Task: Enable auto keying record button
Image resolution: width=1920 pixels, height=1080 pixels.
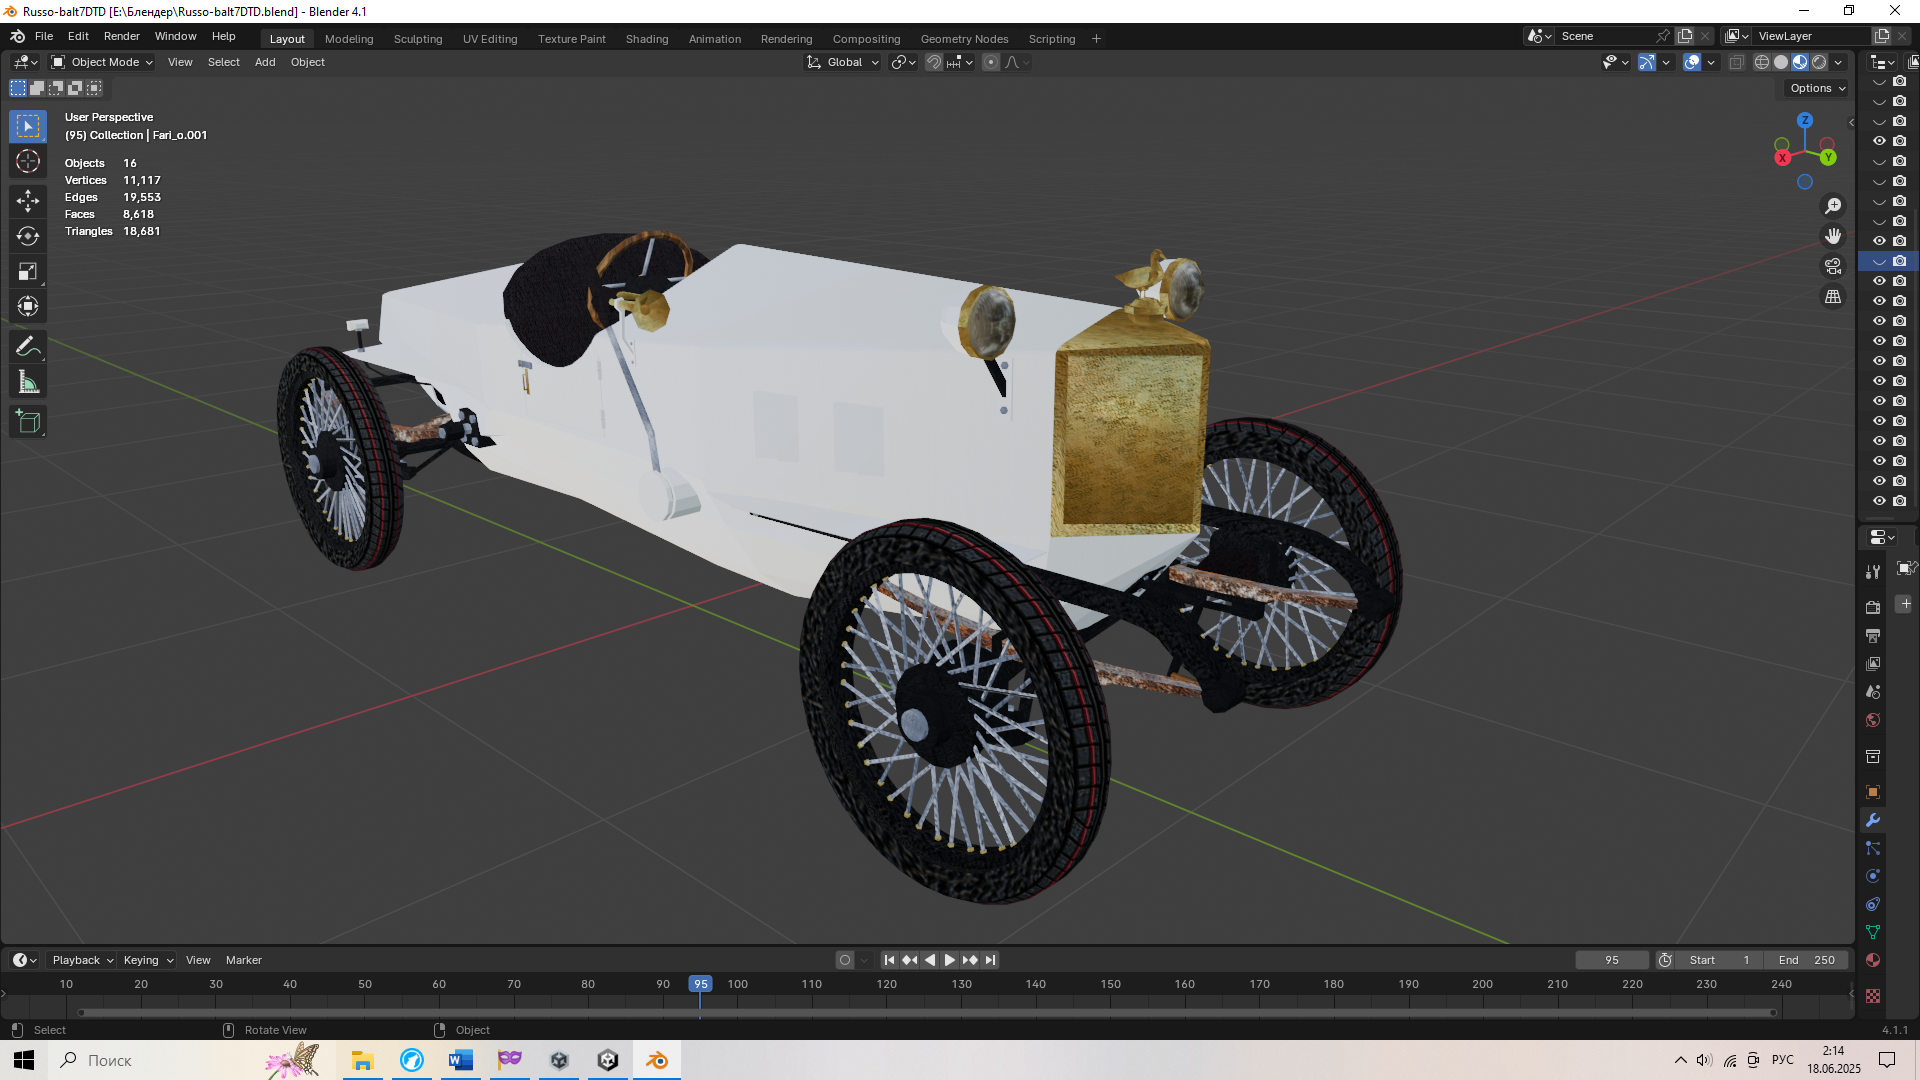Action: (x=845, y=960)
